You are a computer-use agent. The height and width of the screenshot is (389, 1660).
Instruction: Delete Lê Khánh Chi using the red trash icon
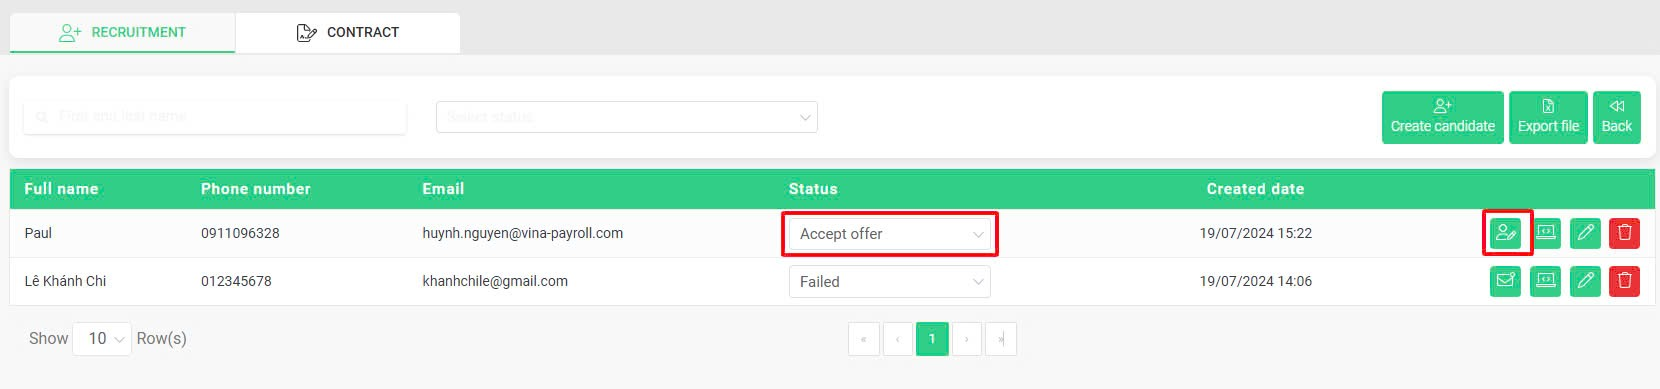click(1624, 281)
